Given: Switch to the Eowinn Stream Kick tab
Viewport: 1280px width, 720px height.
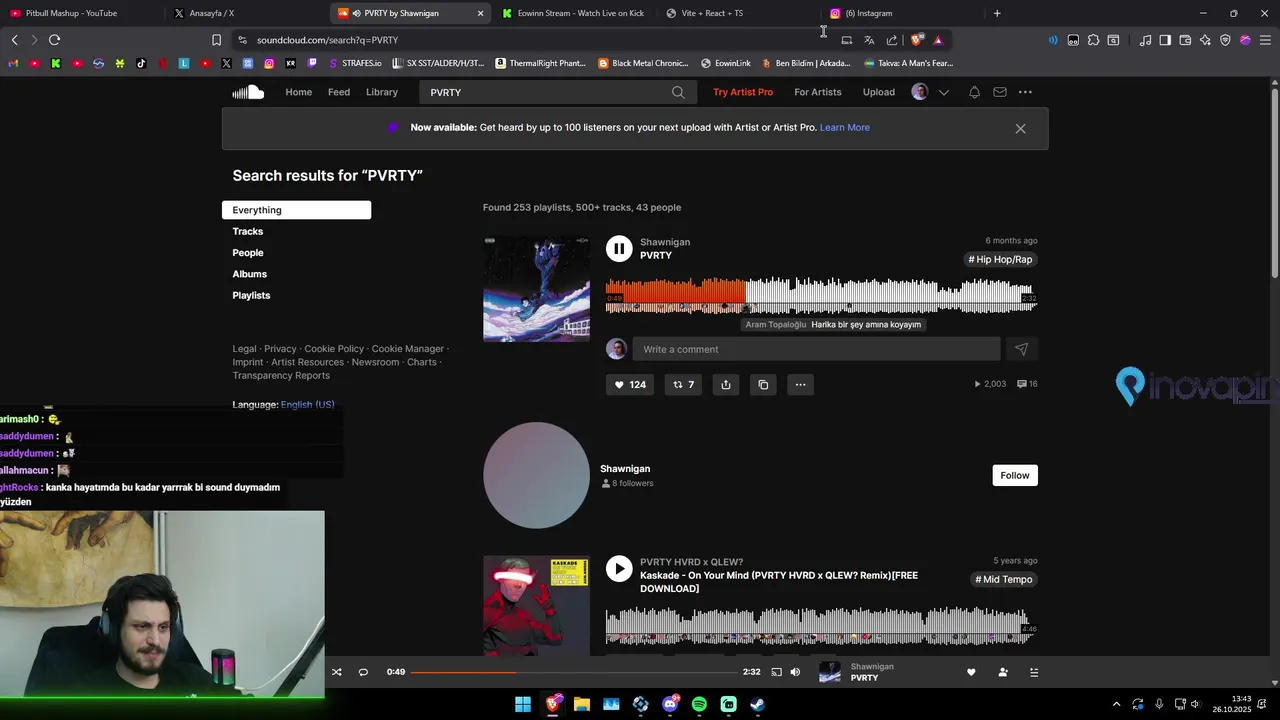Looking at the screenshot, I should (575, 13).
